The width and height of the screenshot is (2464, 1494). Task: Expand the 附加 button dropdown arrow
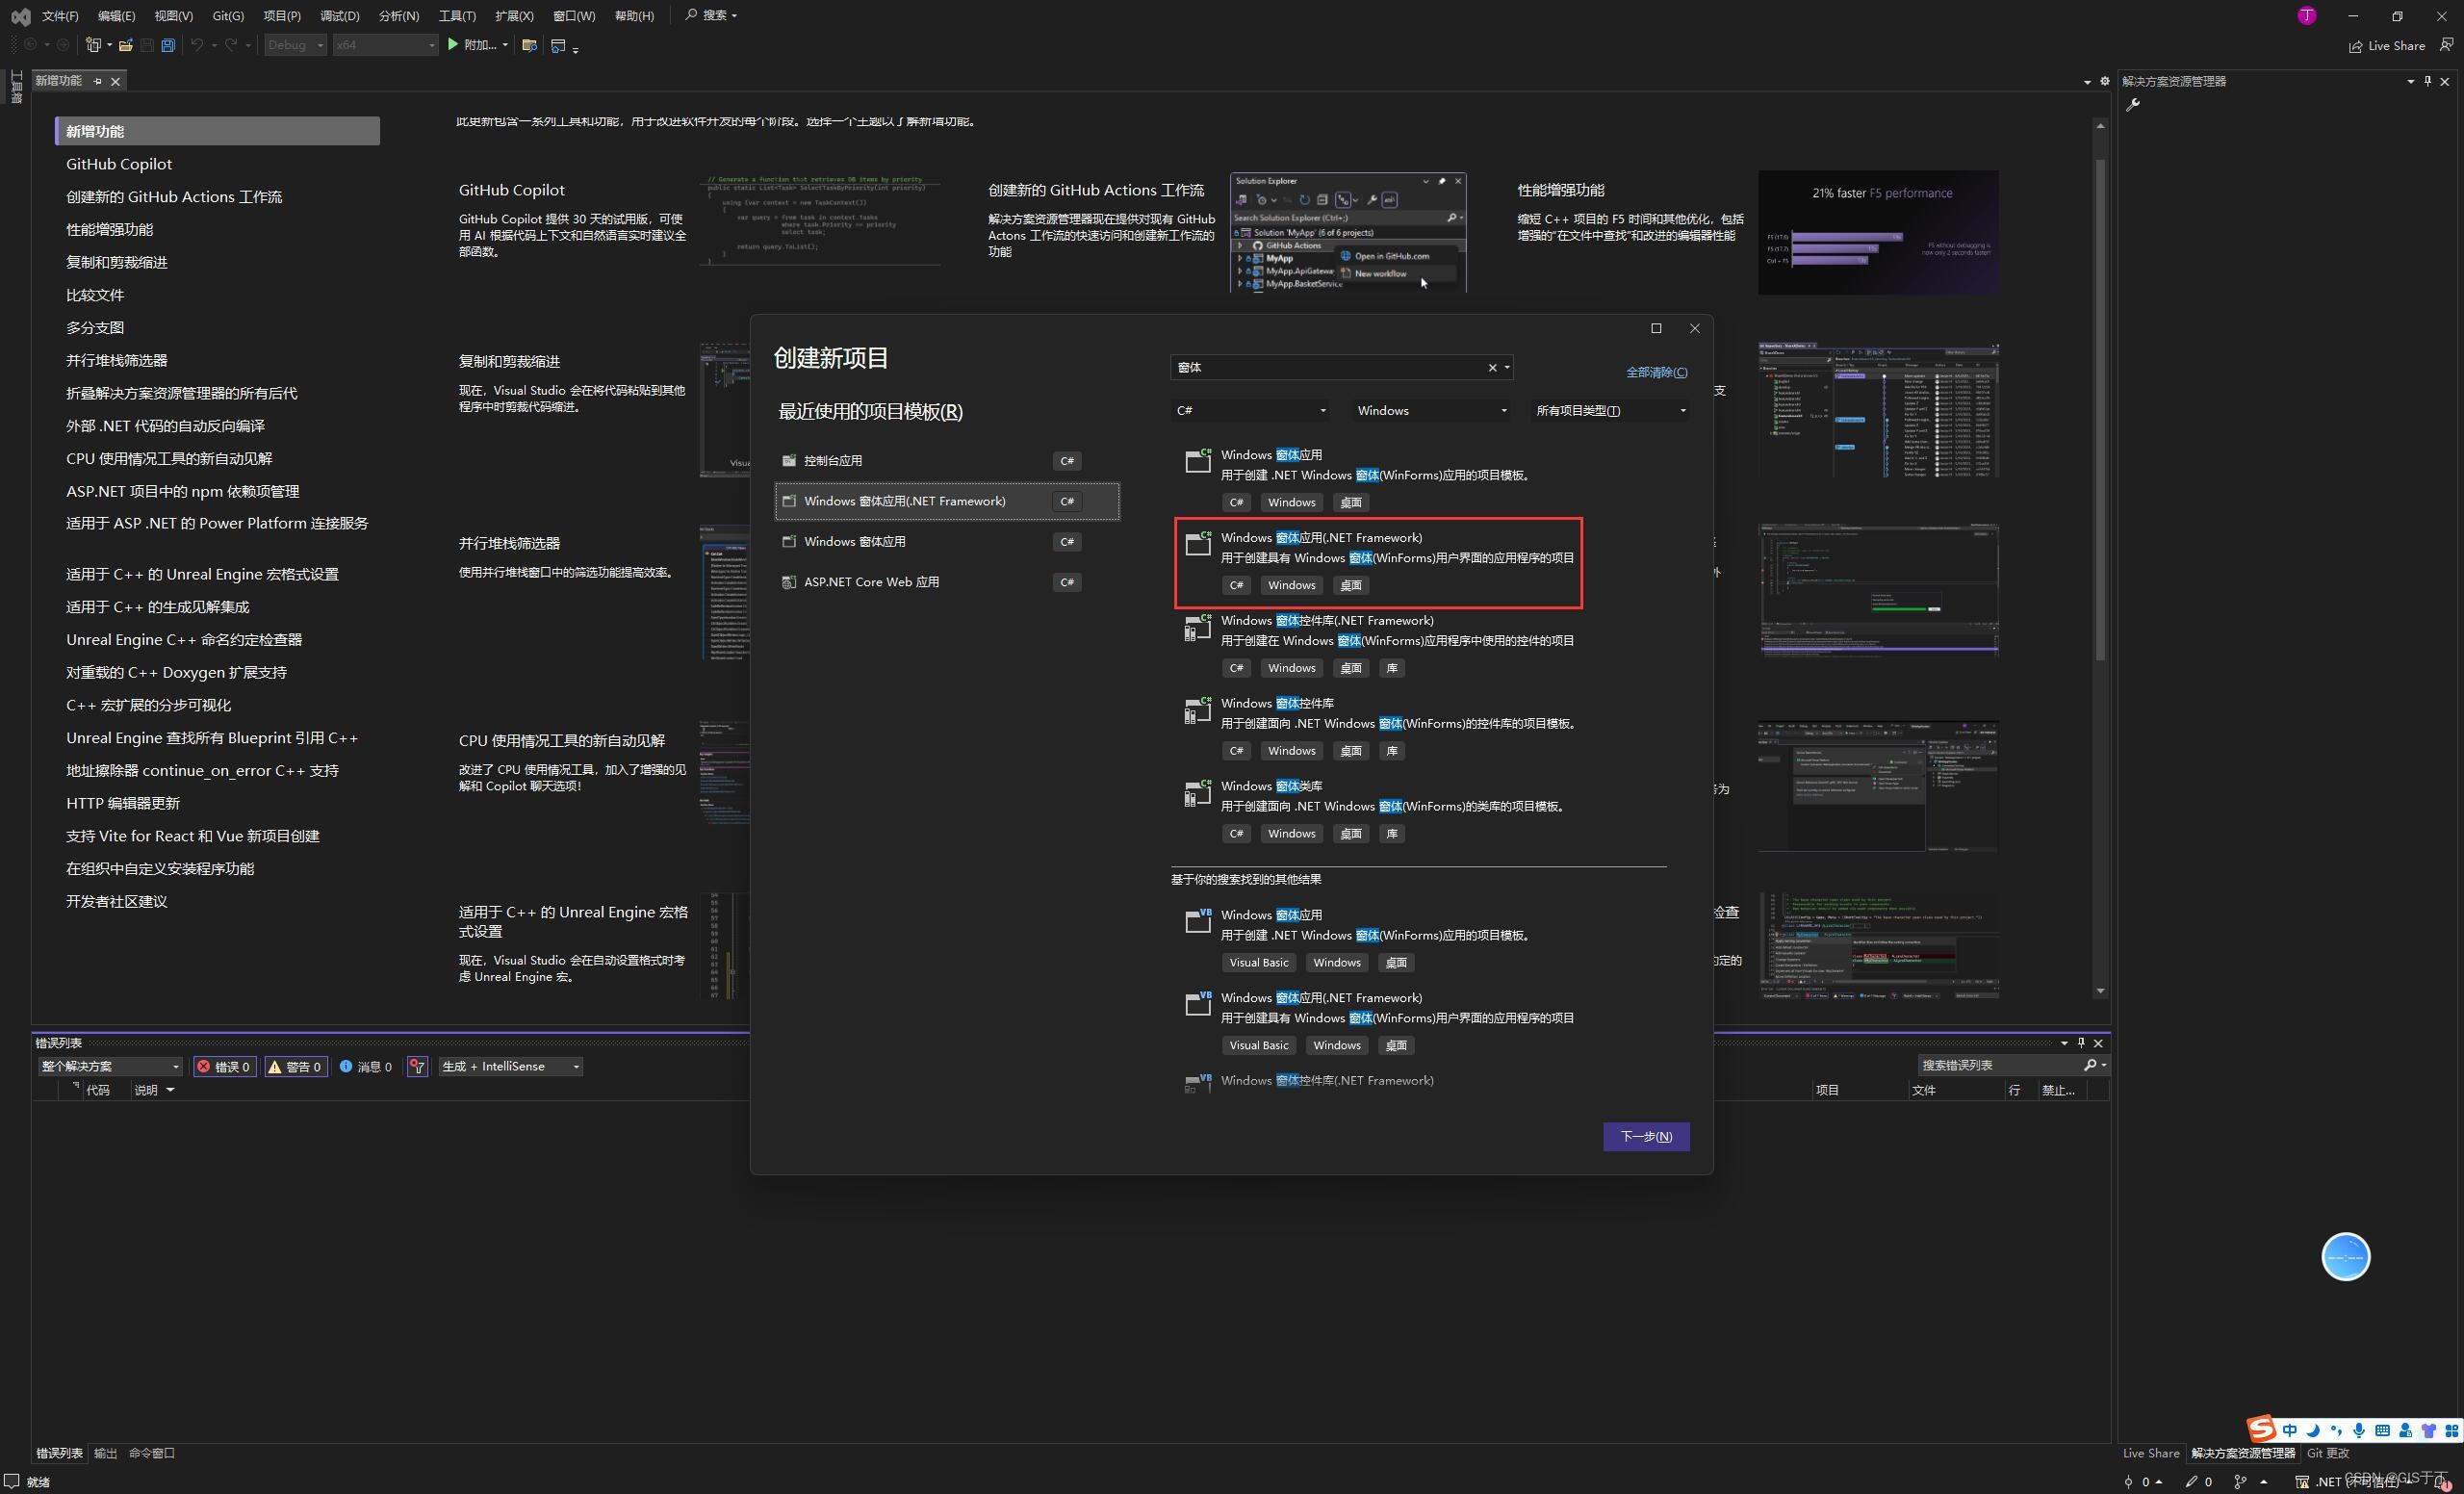505,45
